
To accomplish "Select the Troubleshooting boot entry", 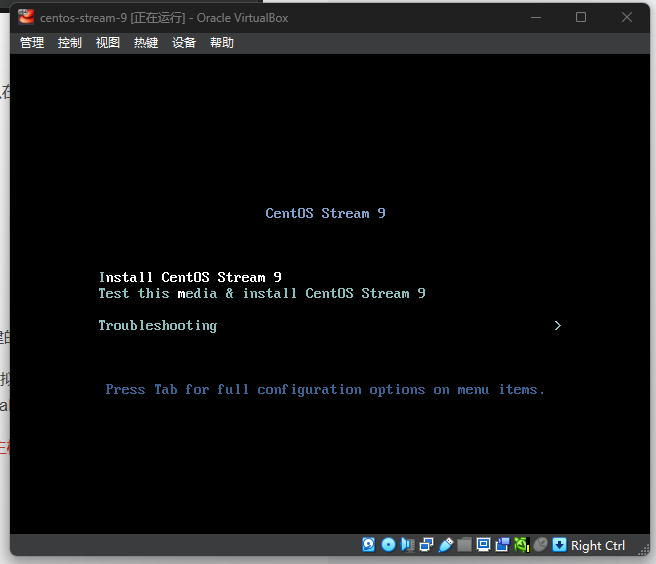I will (x=158, y=326).
